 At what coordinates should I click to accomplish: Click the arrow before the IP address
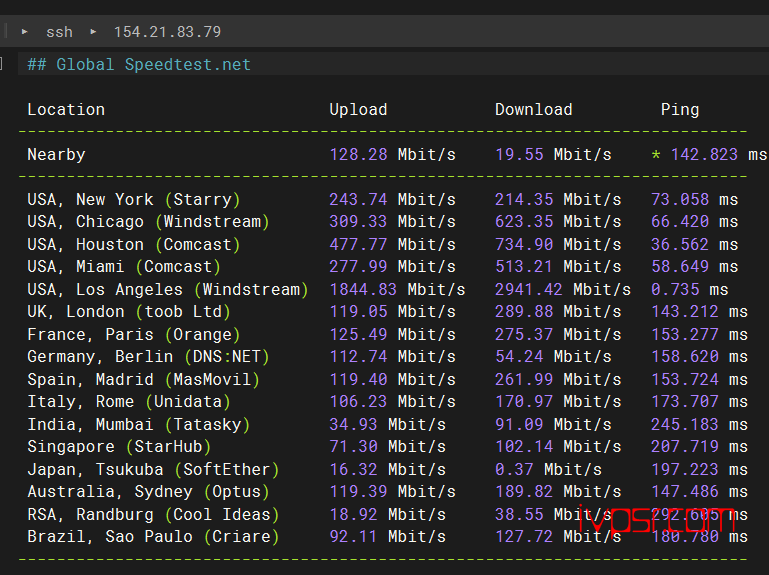click(93, 32)
